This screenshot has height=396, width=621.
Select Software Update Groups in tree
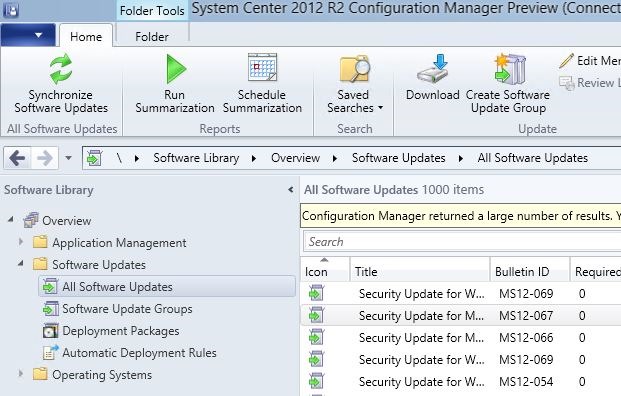pyautogui.click(x=127, y=308)
